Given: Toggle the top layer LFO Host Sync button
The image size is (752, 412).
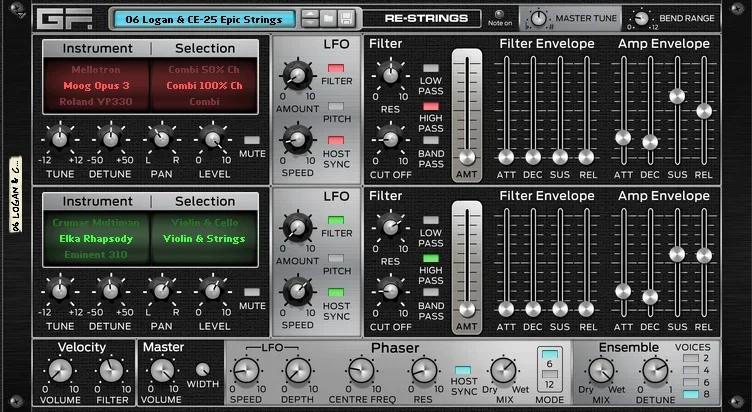Looking at the screenshot, I should coord(336,140).
